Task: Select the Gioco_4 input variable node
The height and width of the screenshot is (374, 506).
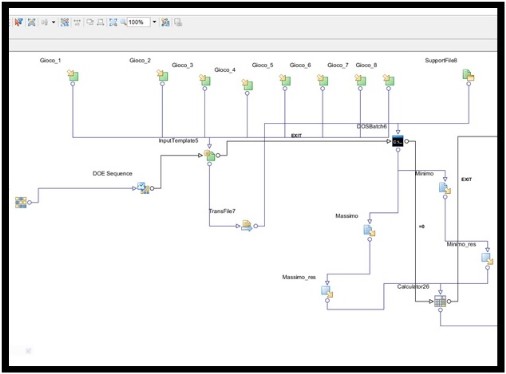Action: pyautogui.click(x=247, y=84)
